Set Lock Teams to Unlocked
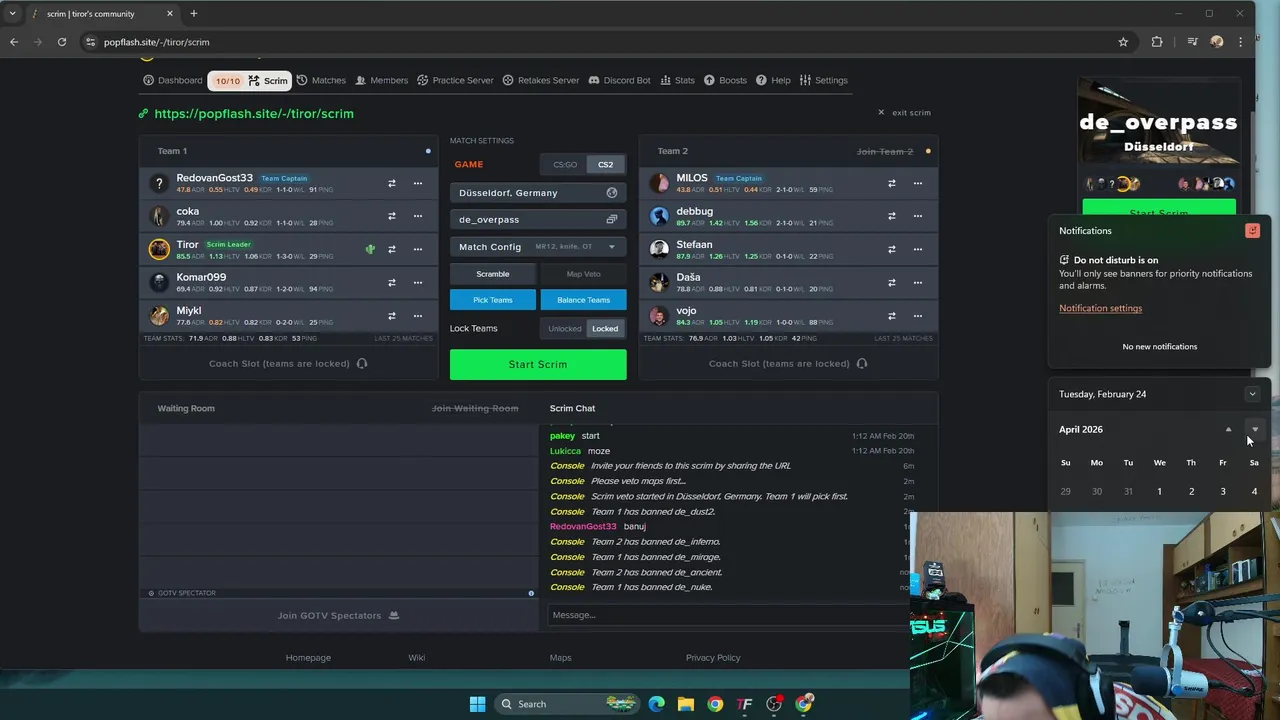Screen dimensions: 1280x720 (564, 328)
